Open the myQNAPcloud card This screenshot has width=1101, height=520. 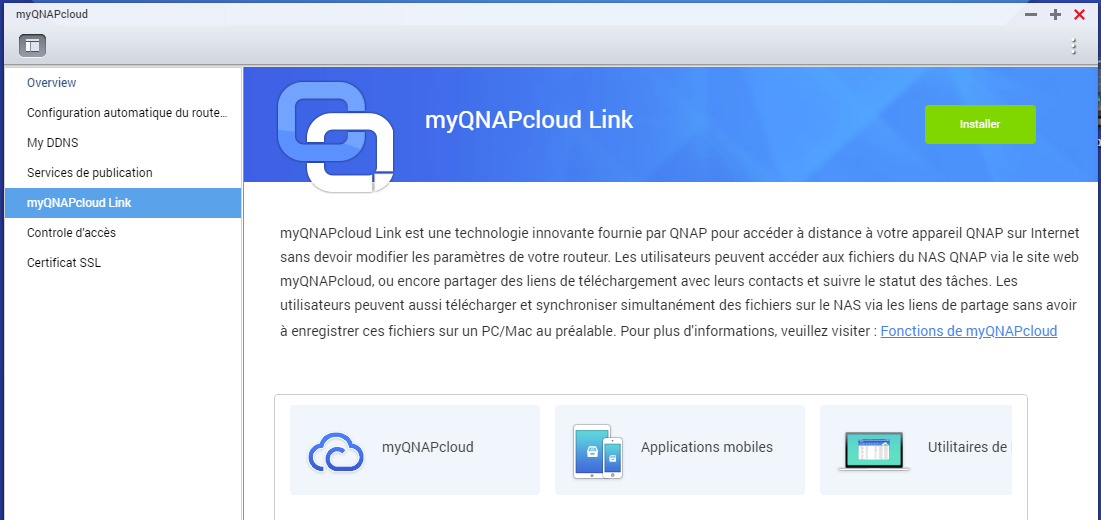(x=427, y=448)
